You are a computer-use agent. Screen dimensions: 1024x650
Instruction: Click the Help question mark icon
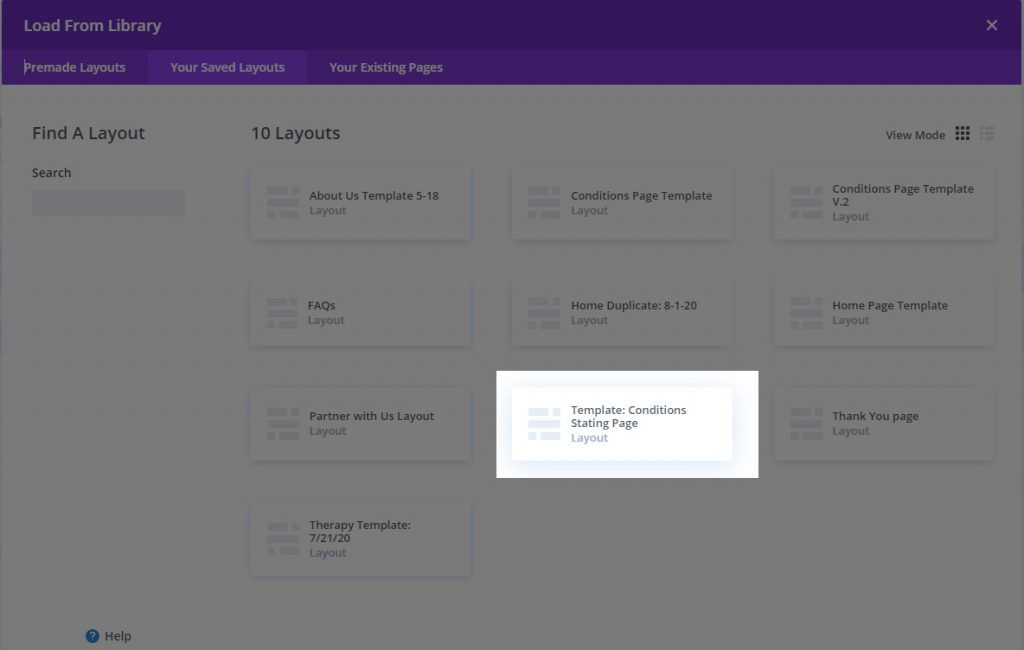click(x=92, y=636)
